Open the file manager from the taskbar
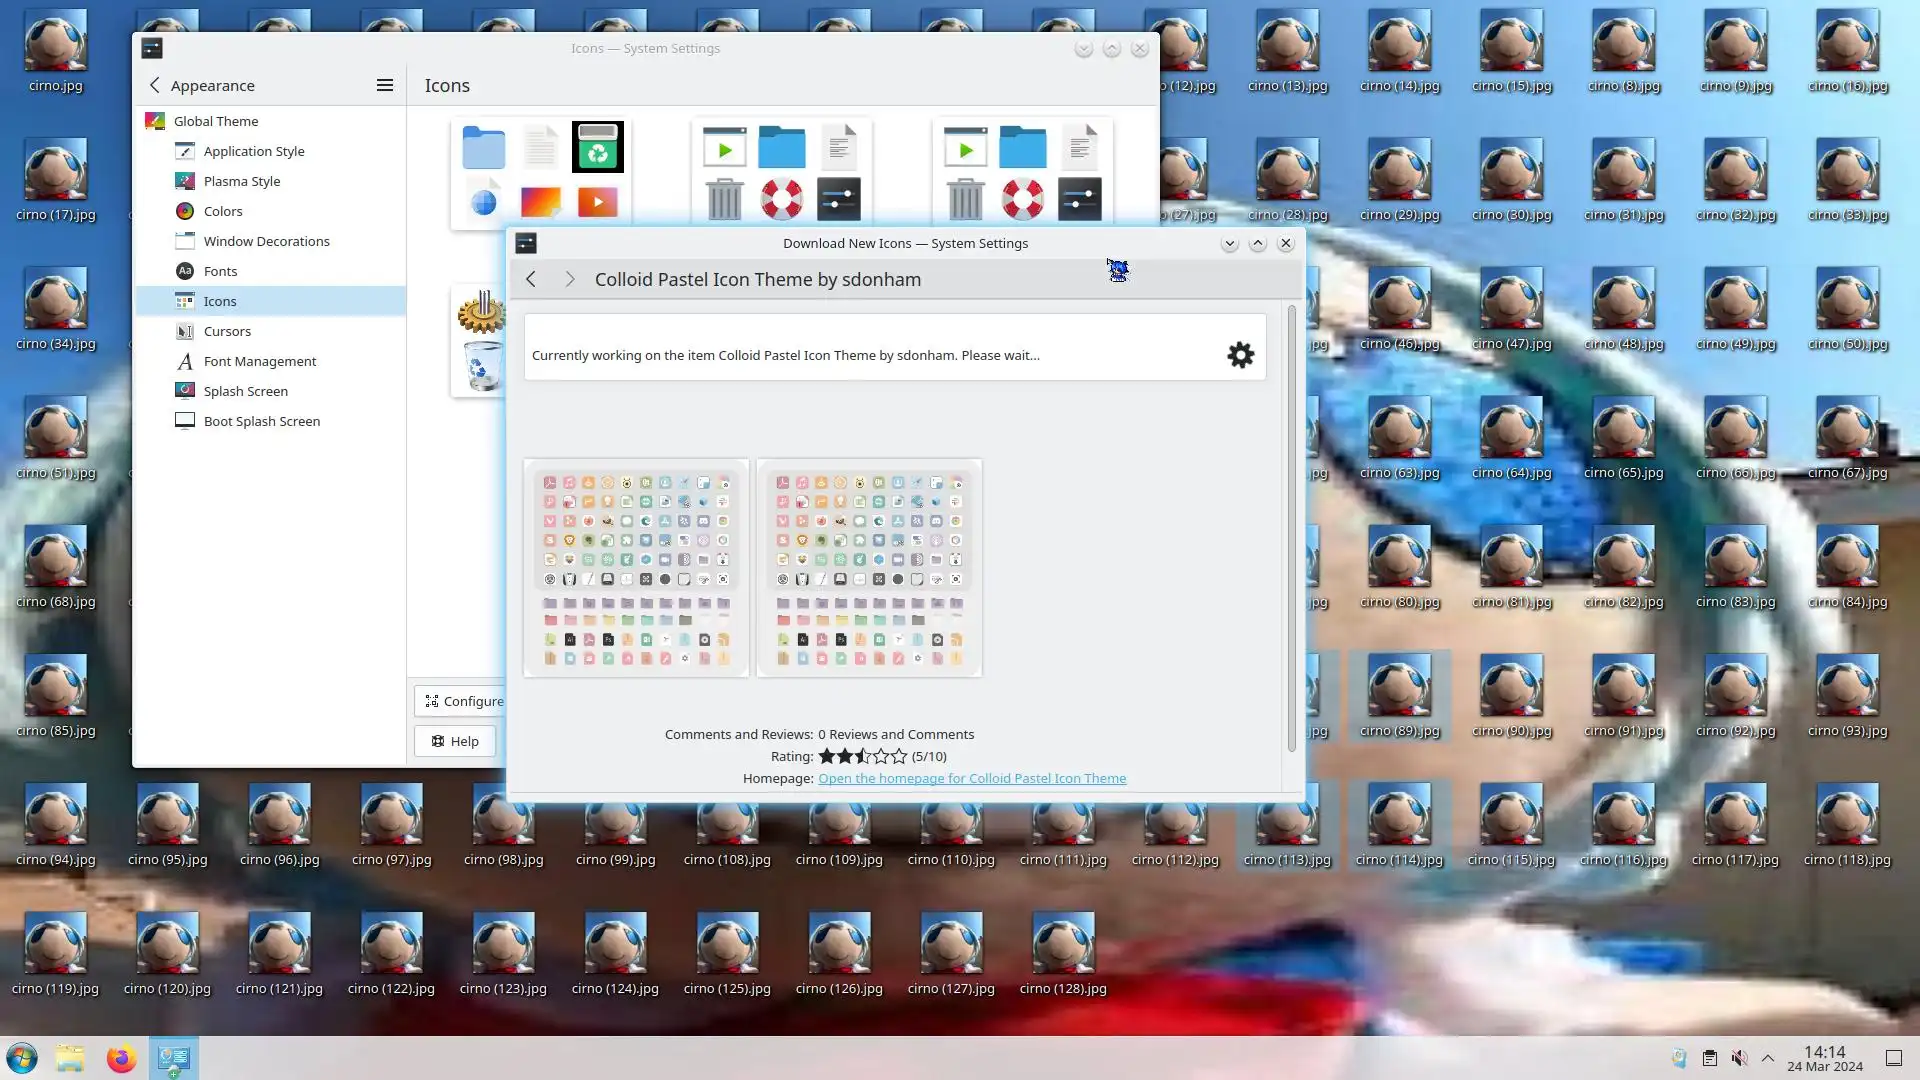Screen dimensions: 1920x1080 point(70,1058)
